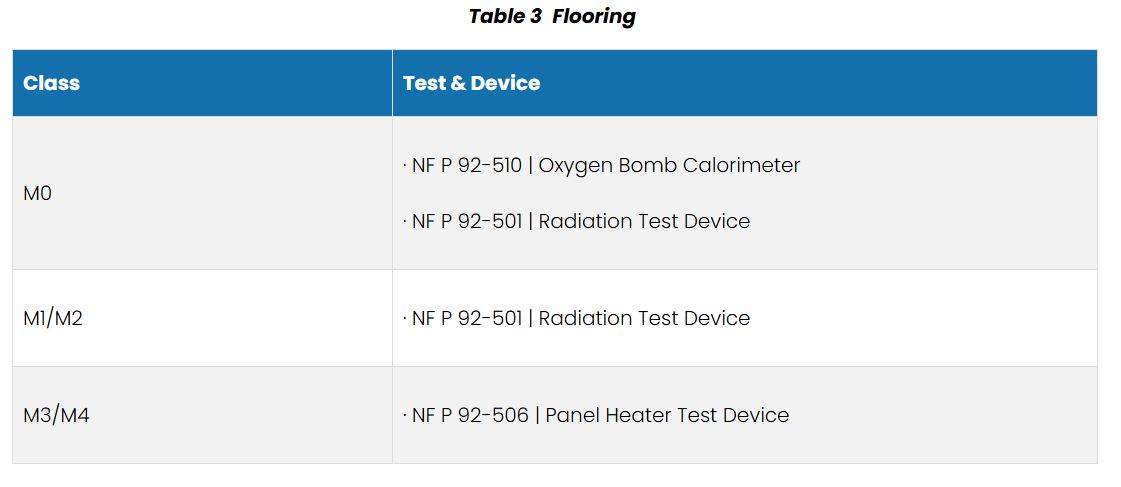Click the "Table 3 Flooring" title

click(x=551, y=16)
